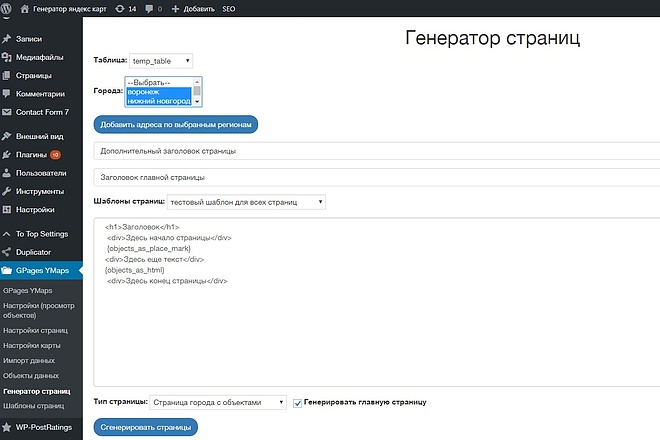This screenshot has height=440, width=660.
Task: Click inside the template code textarea
Action: tap(377, 302)
